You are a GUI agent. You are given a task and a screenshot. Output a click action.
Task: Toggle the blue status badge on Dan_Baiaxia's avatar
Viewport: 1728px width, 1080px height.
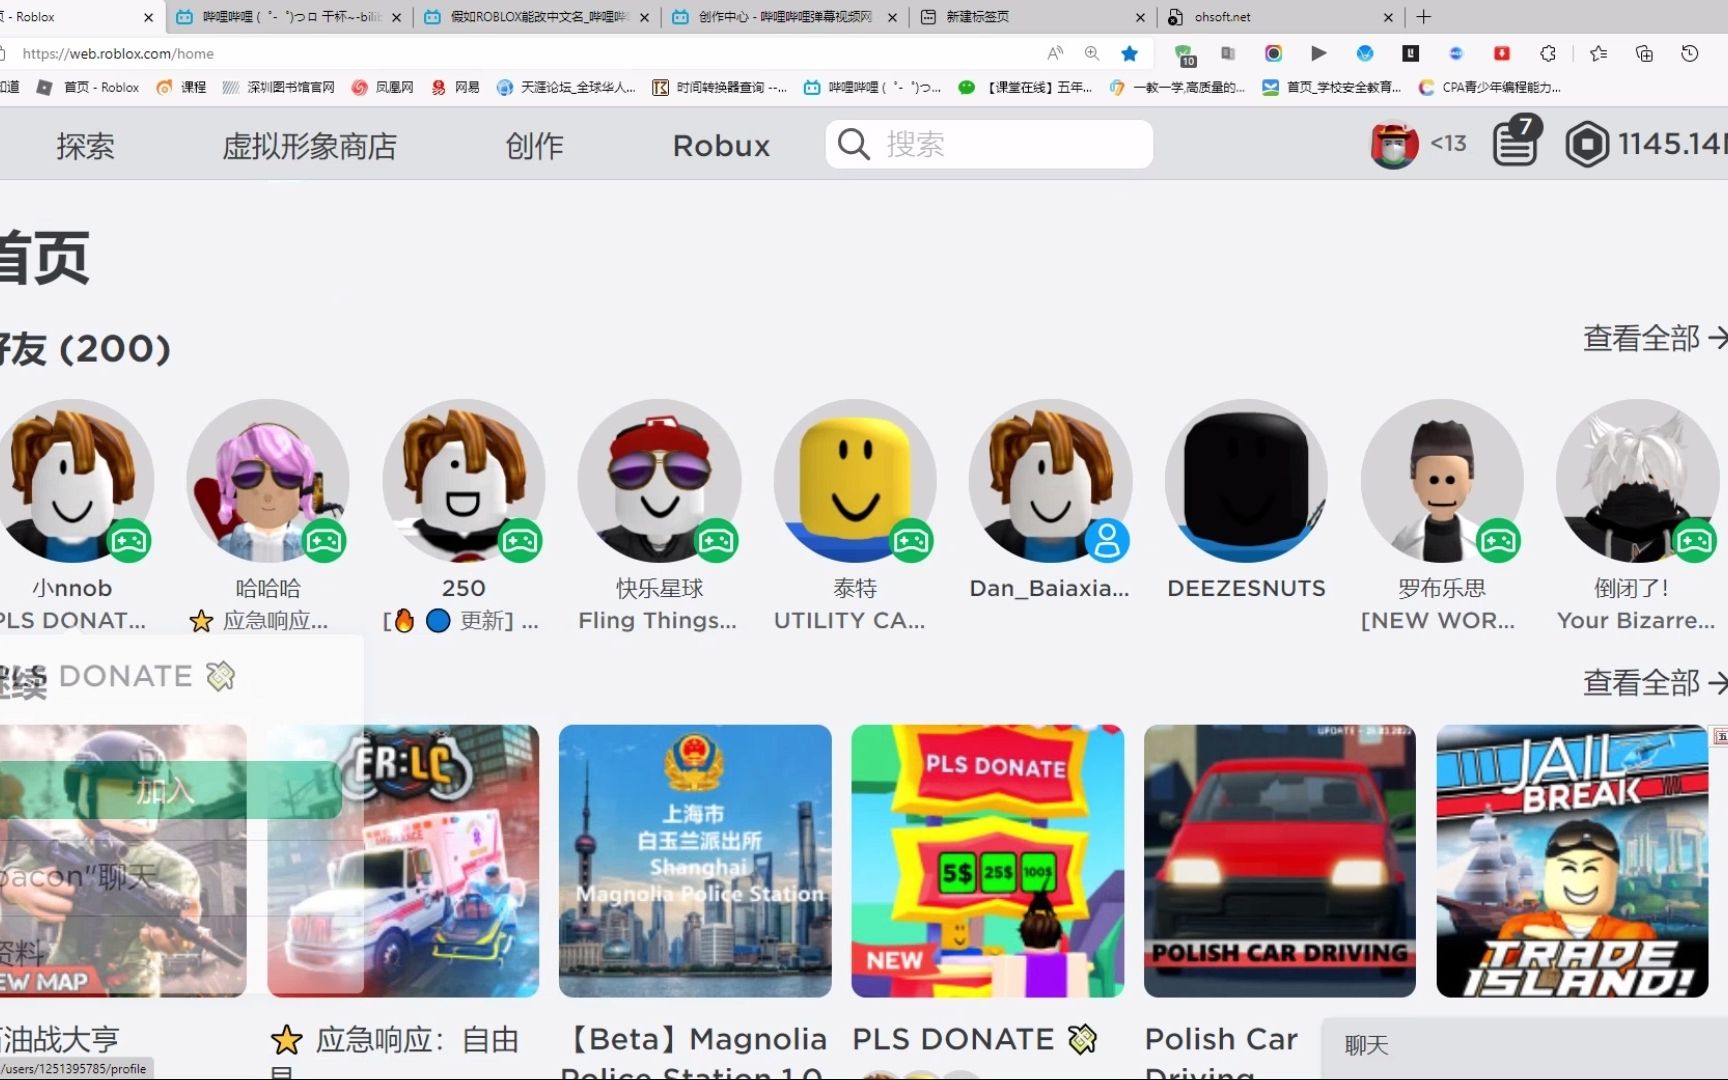coord(1106,541)
